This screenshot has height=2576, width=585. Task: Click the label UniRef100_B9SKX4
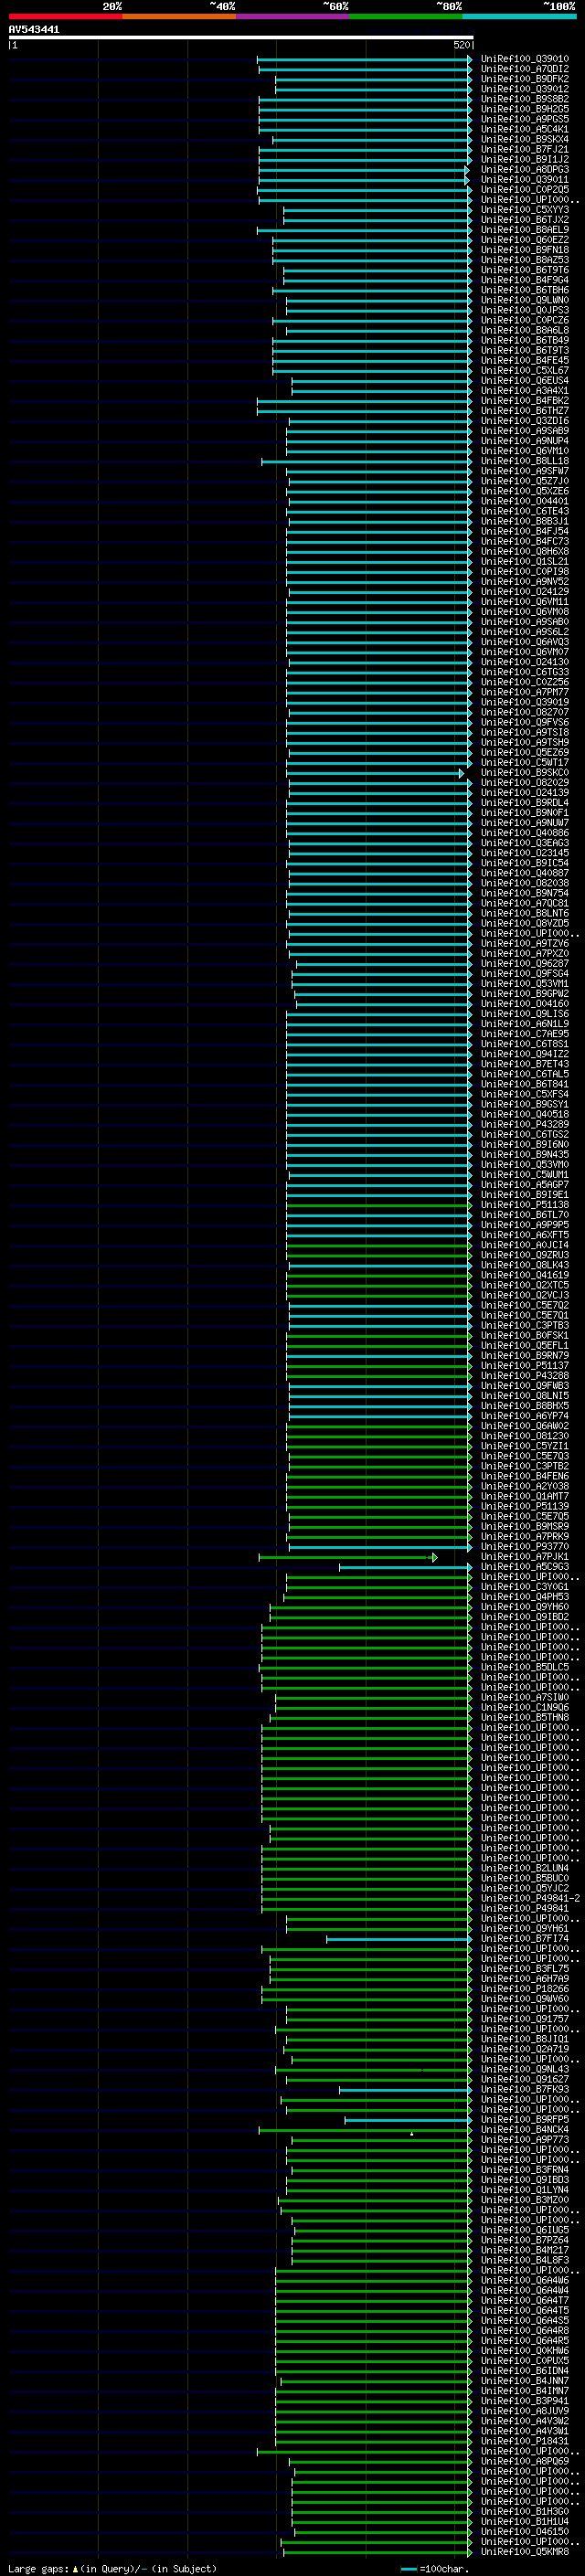click(525, 139)
